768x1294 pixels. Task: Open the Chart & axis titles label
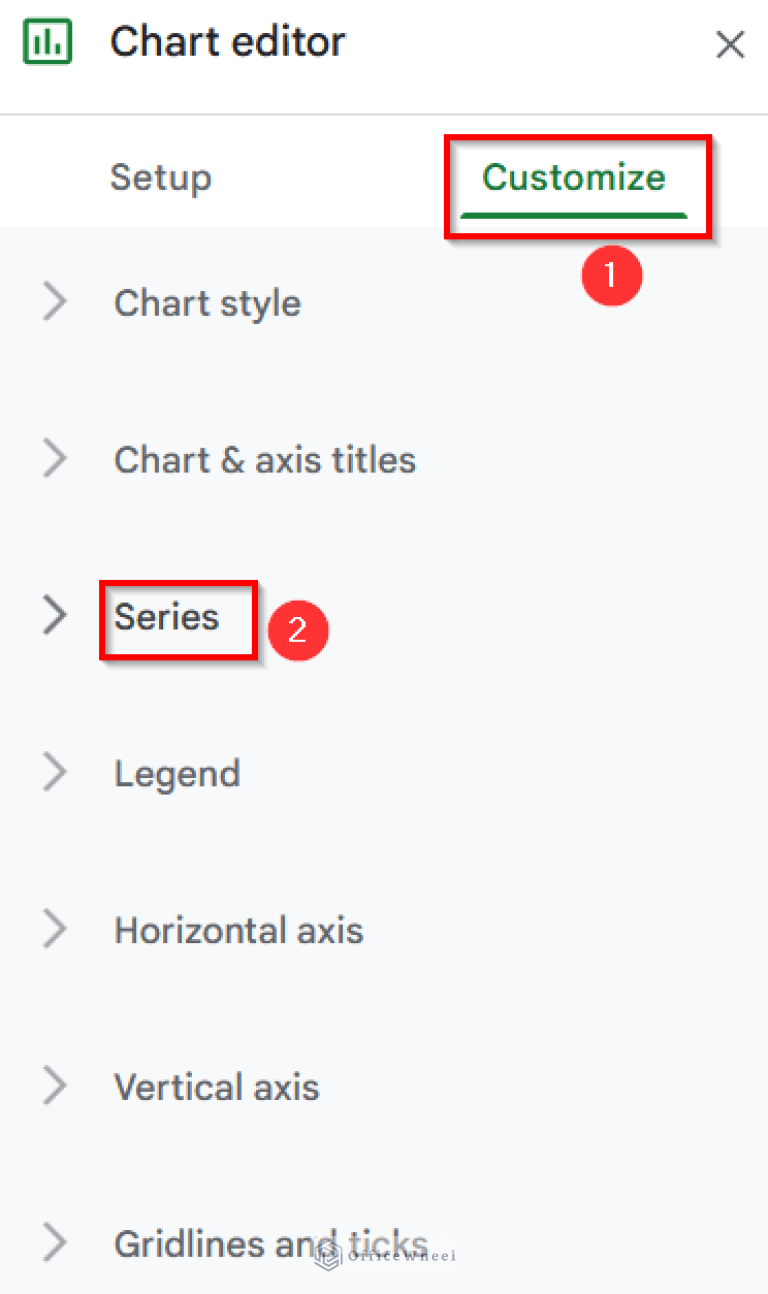pos(264,459)
